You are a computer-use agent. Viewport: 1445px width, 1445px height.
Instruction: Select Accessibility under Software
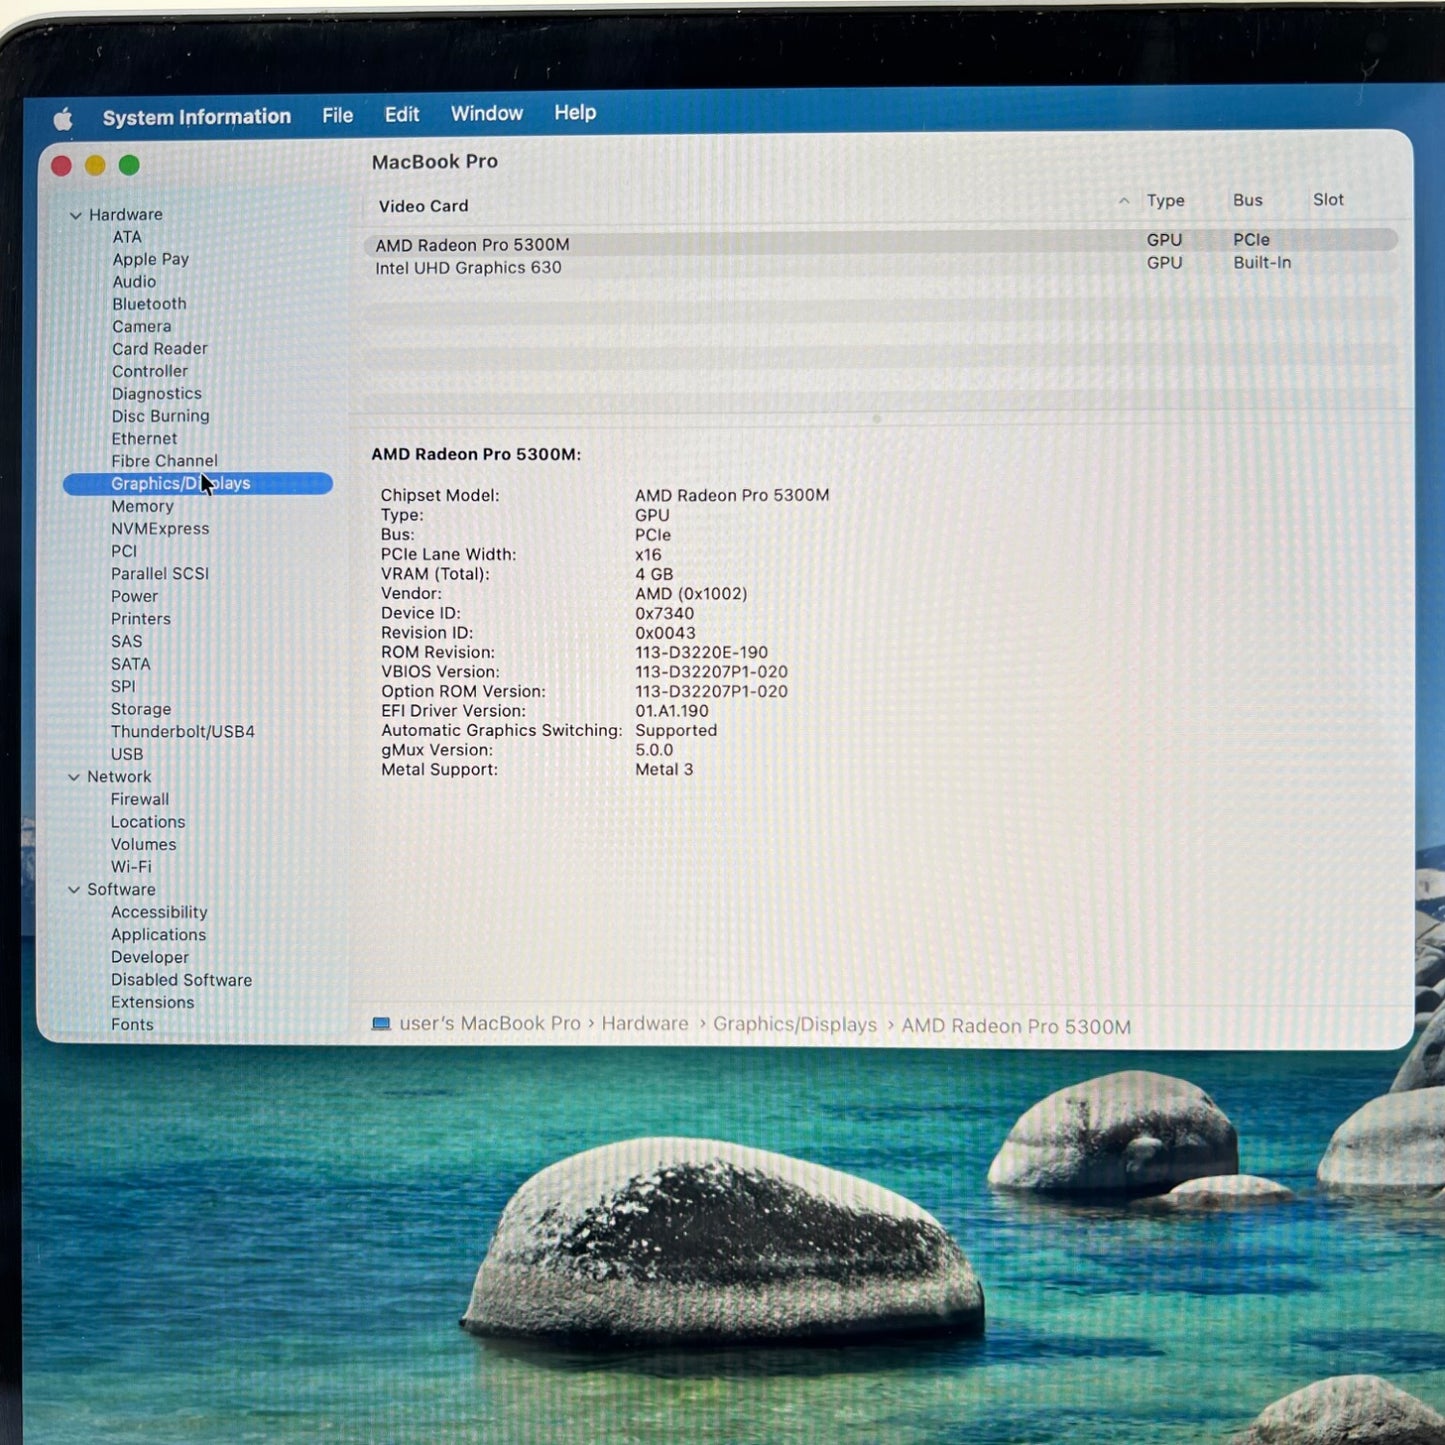(x=159, y=913)
